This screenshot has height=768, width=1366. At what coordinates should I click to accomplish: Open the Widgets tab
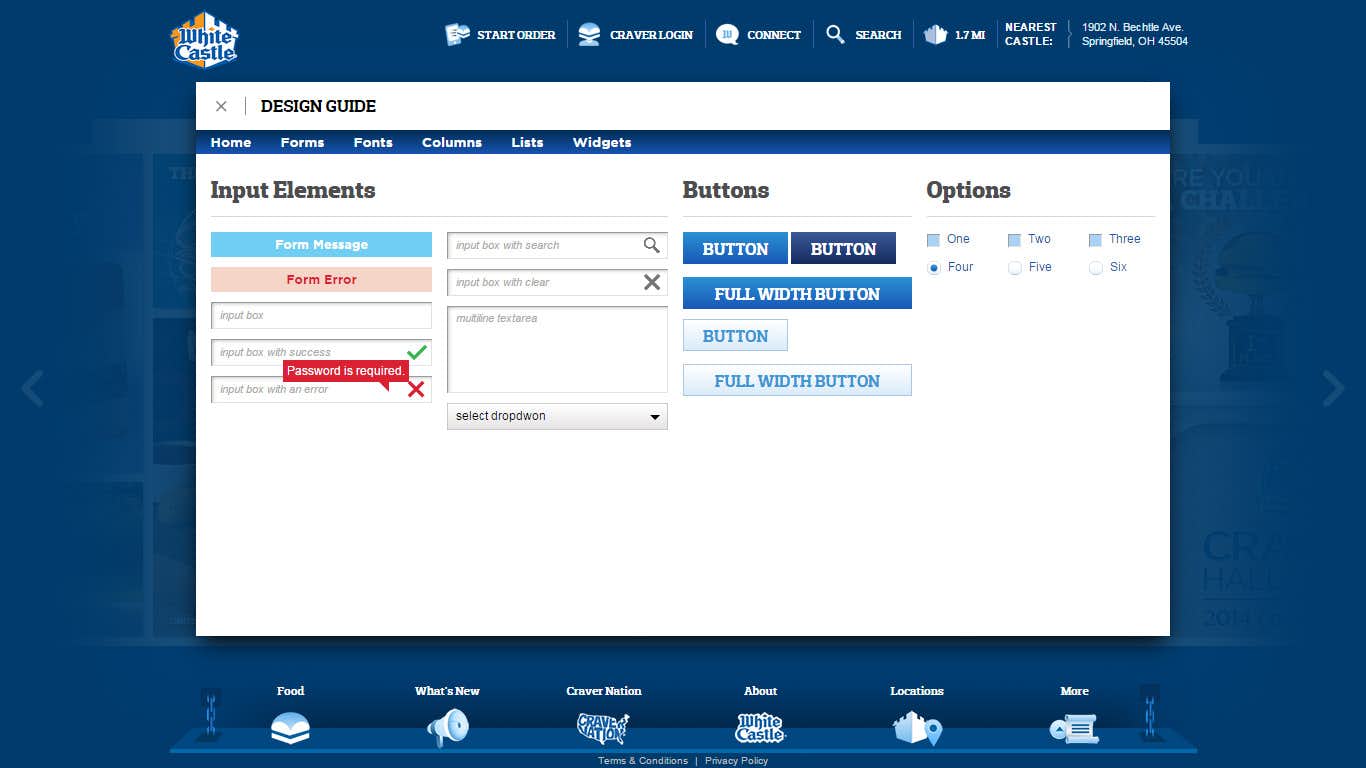click(602, 143)
